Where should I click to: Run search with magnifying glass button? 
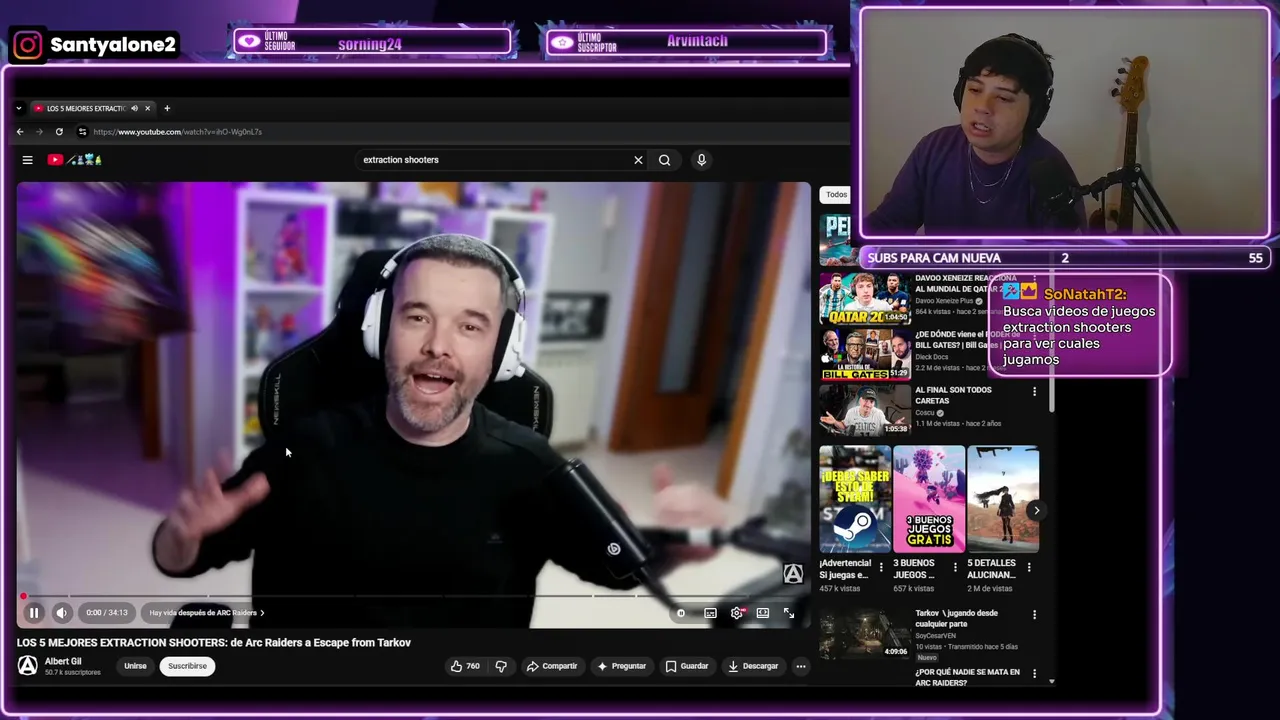pyautogui.click(x=664, y=160)
